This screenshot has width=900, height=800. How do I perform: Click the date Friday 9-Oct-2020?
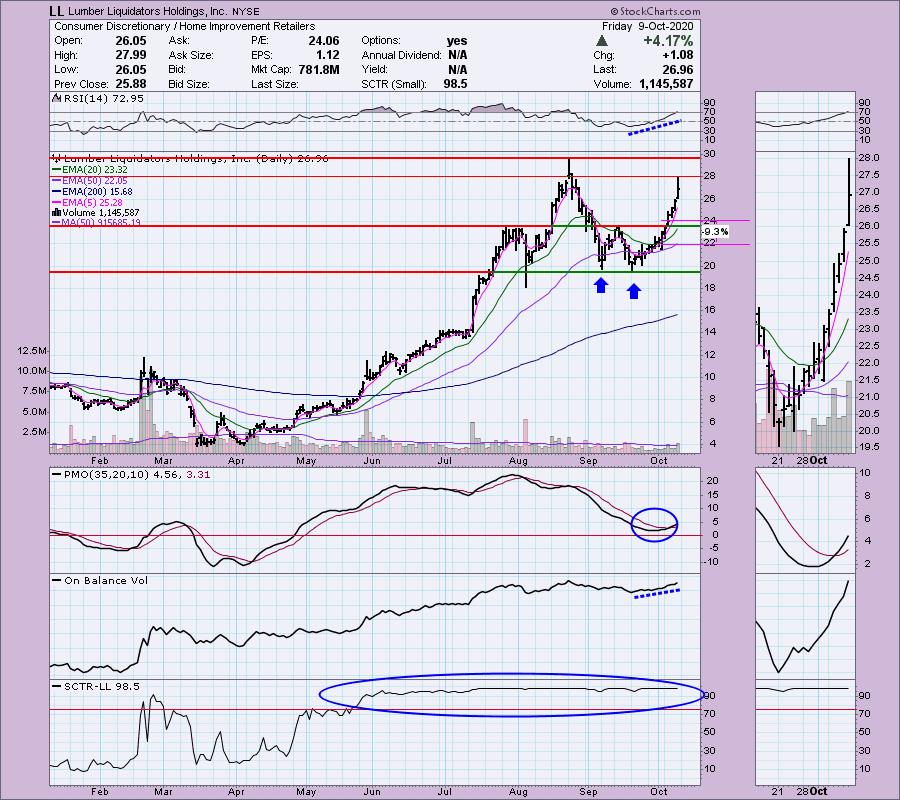(647, 26)
